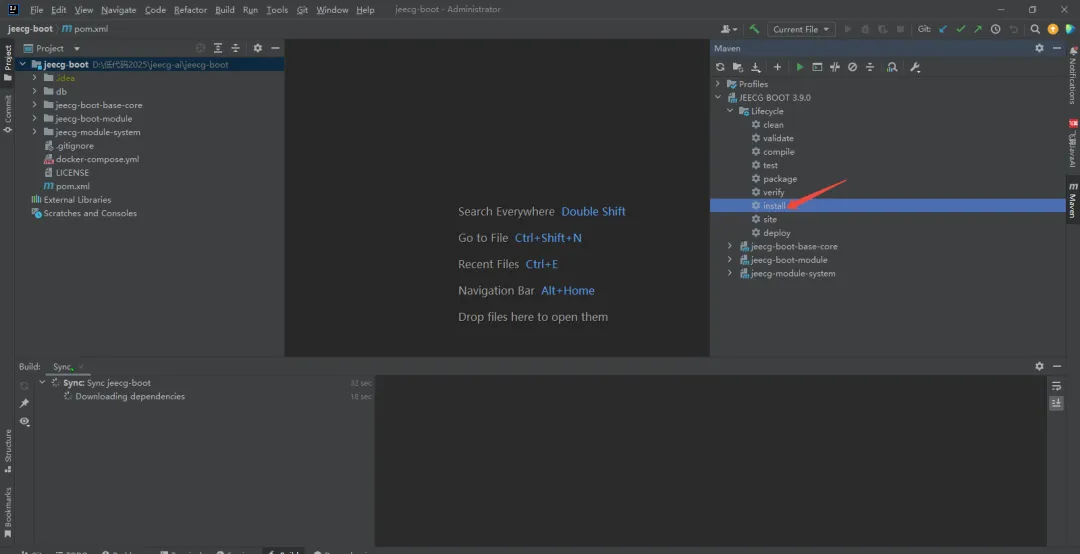The image size is (1080, 554).
Task: Toggle Maven offline mode icon
Action: point(835,67)
